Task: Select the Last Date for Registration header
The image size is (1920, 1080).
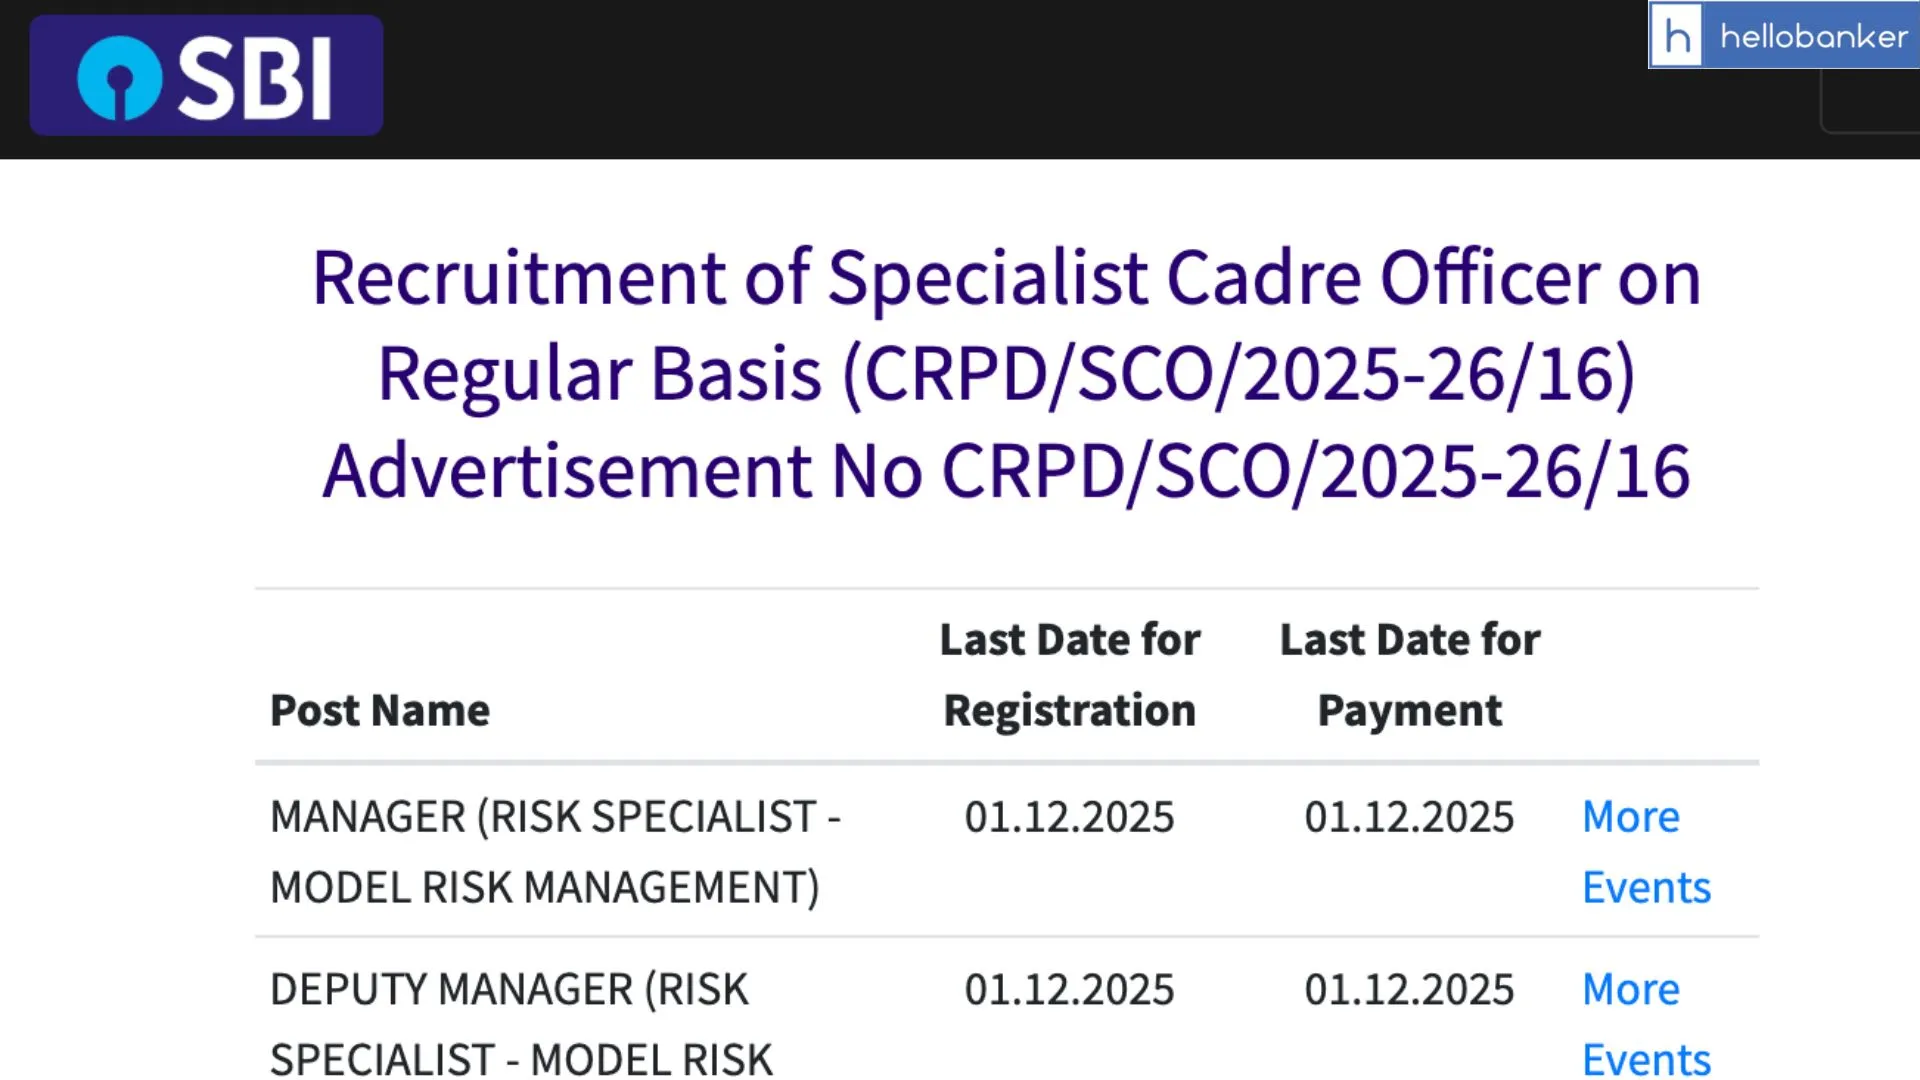Action: (1070, 674)
